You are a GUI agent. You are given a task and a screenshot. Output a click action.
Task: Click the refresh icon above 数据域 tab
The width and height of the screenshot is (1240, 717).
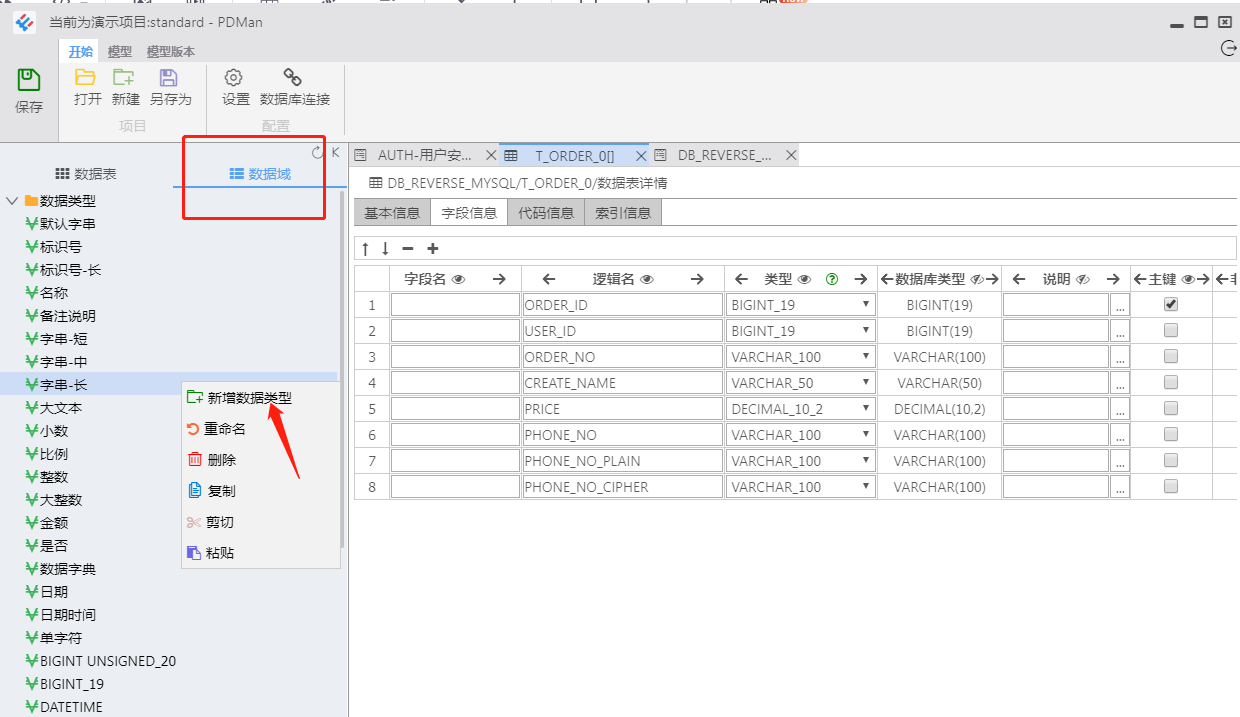318,152
